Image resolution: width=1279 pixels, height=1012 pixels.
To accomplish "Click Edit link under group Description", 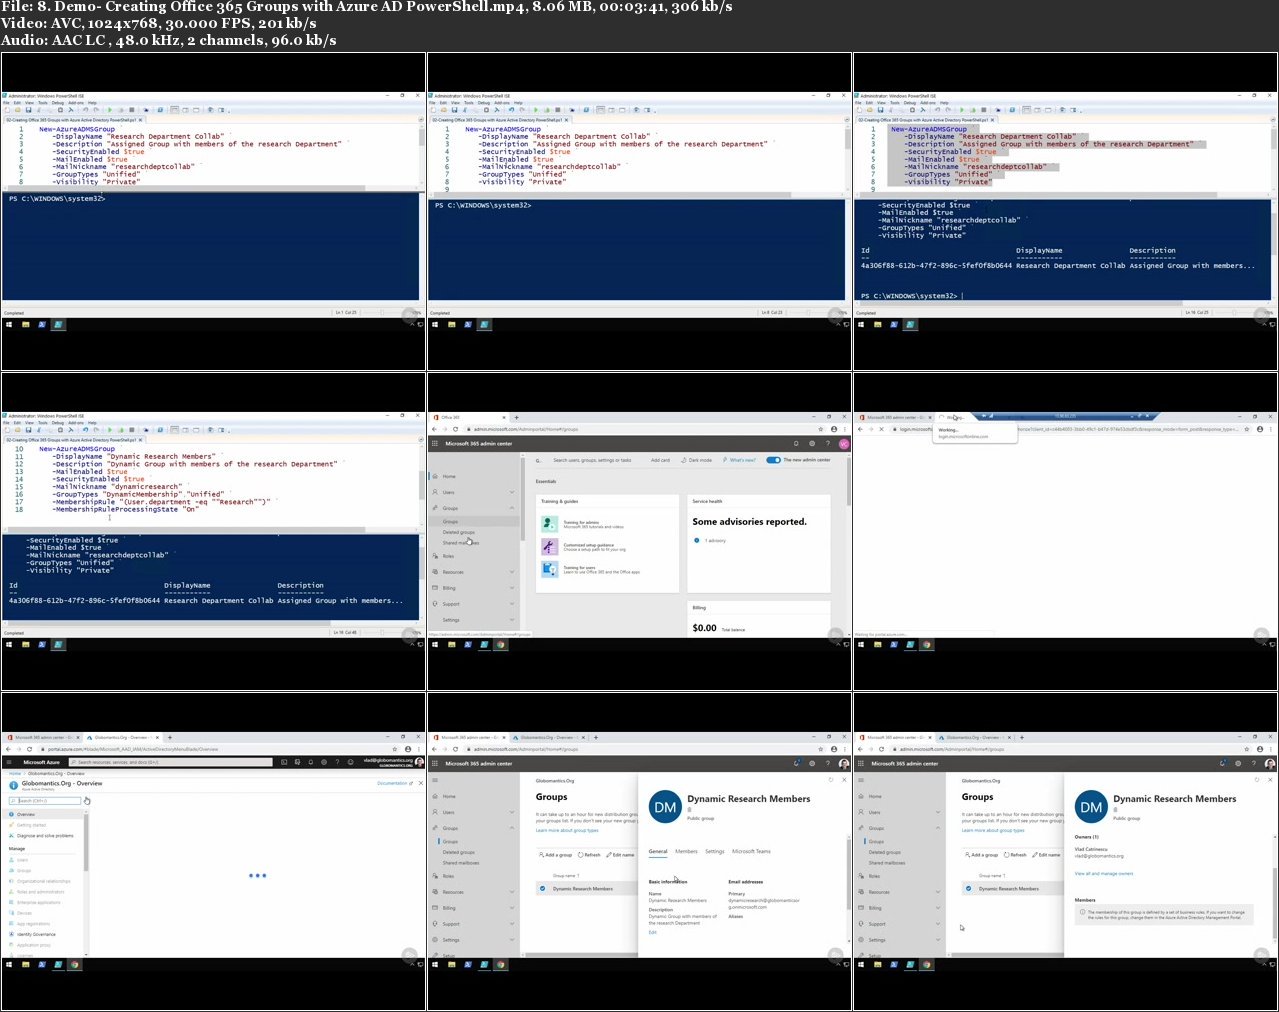I will point(652,932).
